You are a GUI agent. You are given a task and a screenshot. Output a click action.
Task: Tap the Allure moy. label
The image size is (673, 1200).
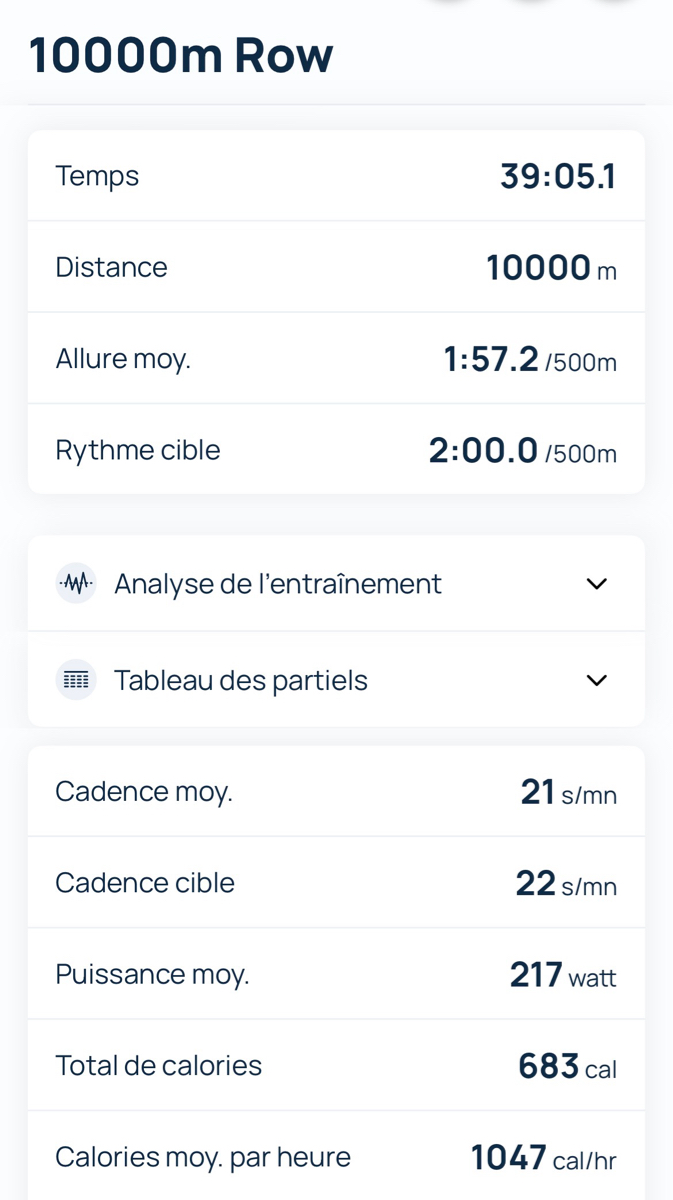[122, 359]
